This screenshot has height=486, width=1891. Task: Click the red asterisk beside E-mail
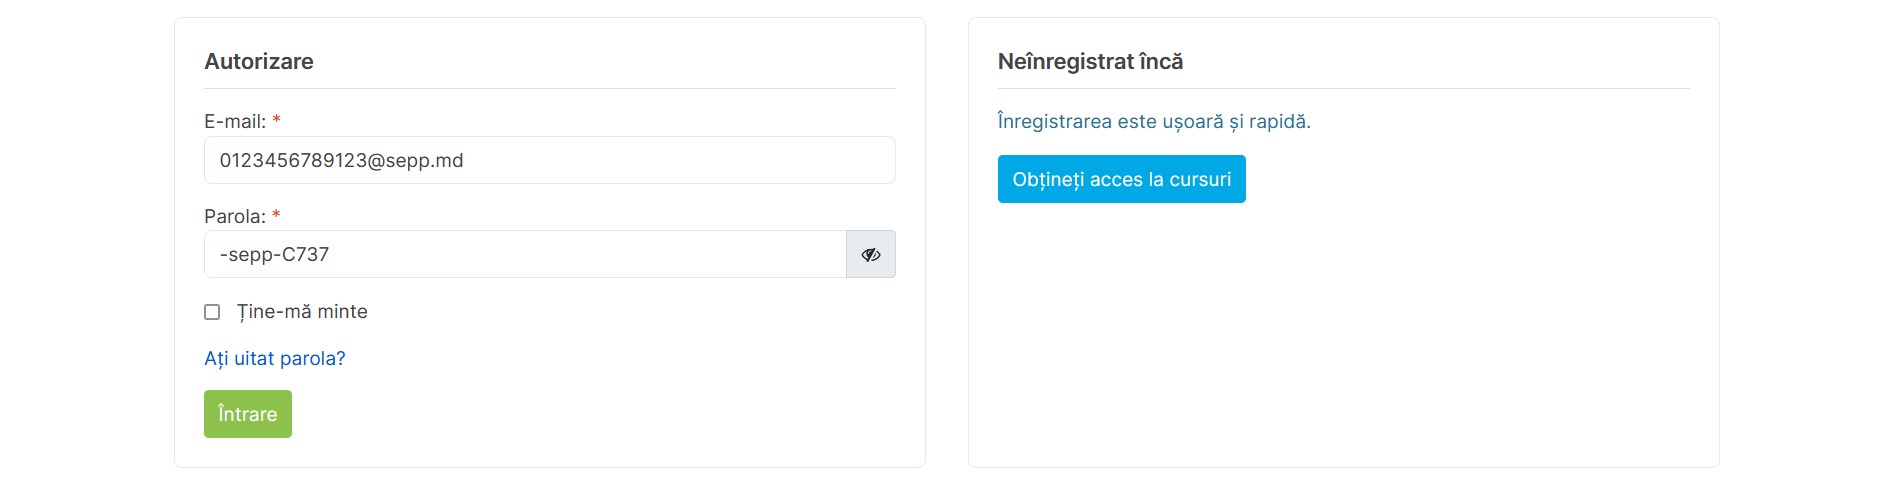coord(276,120)
